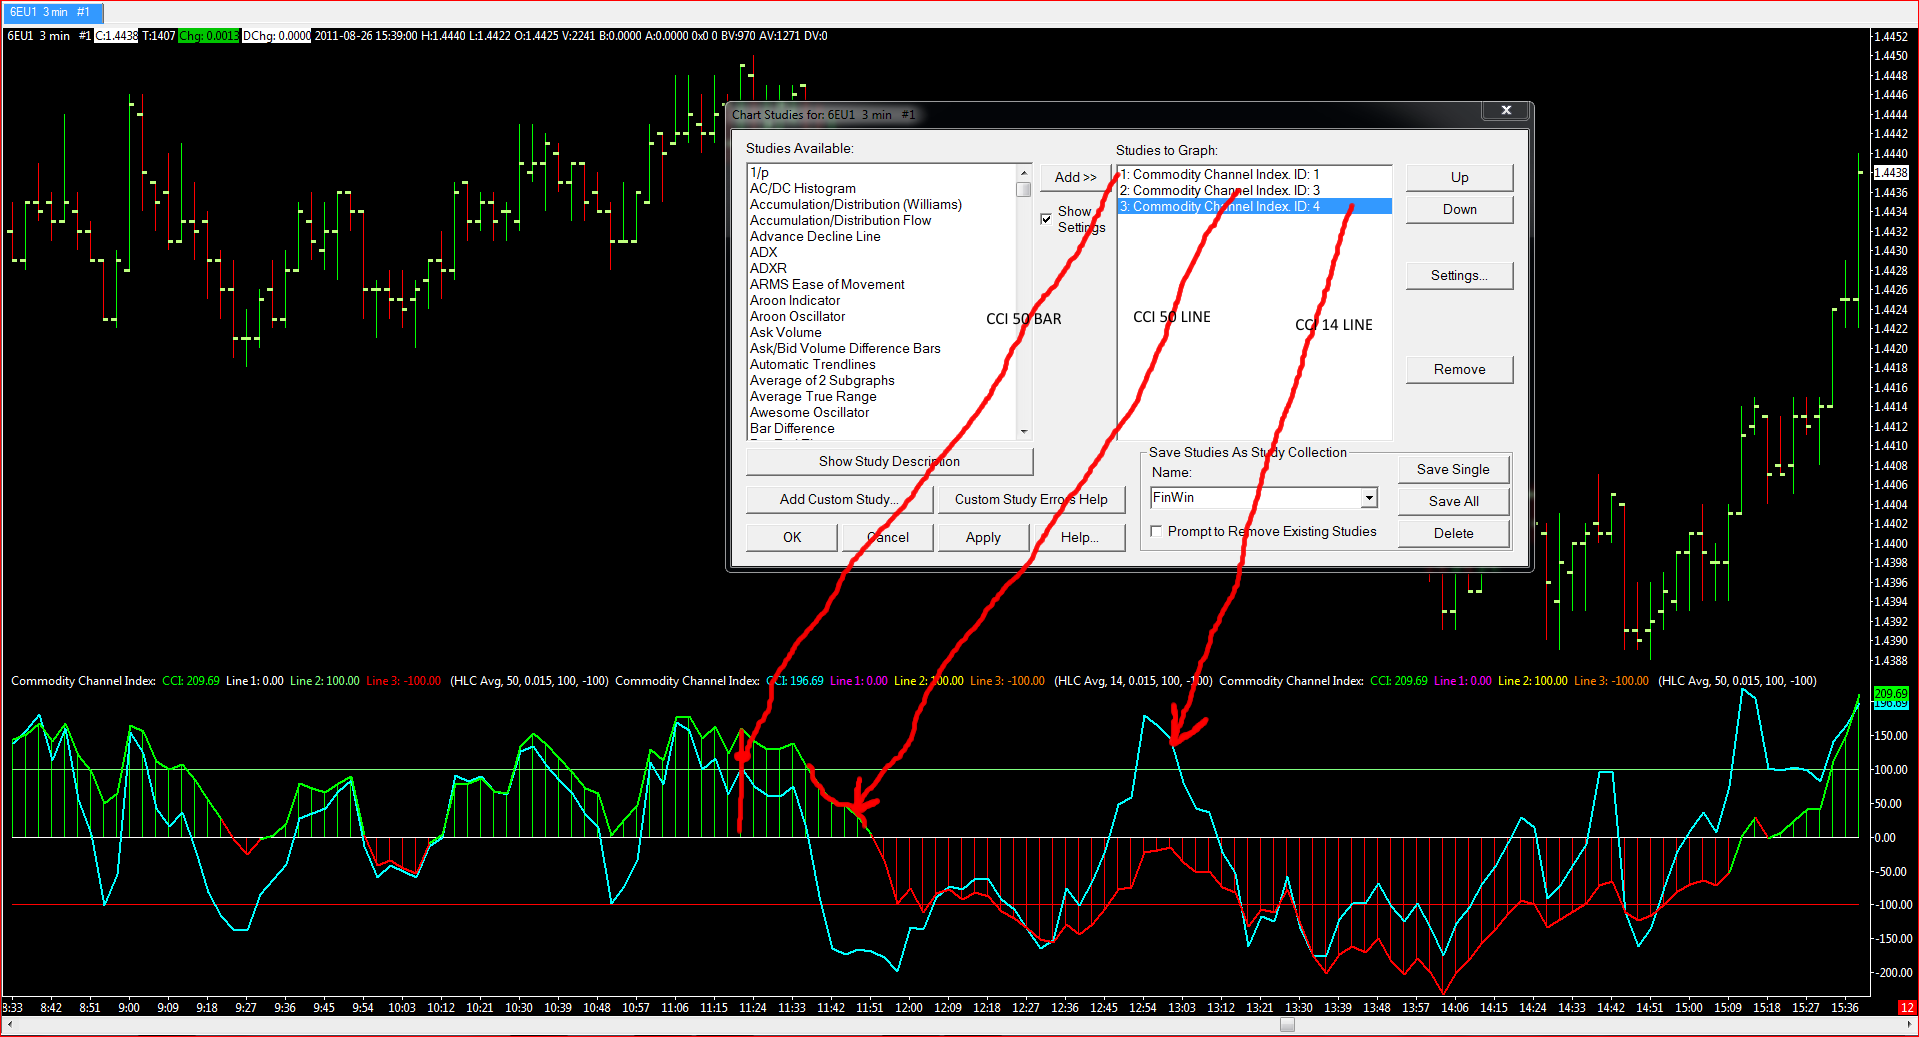Click Save Single button
This screenshot has height=1037, width=1919.
coord(1453,469)
